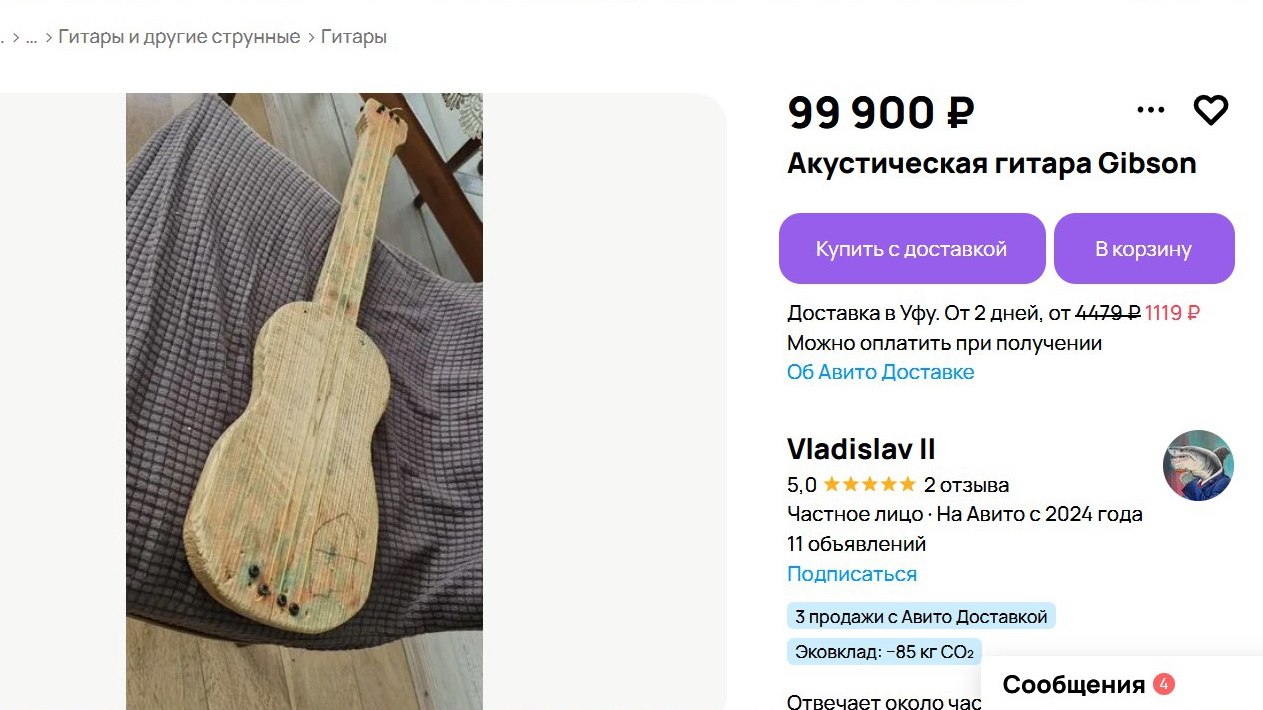Subscribe to seller via Подписаться

(852, 574)
